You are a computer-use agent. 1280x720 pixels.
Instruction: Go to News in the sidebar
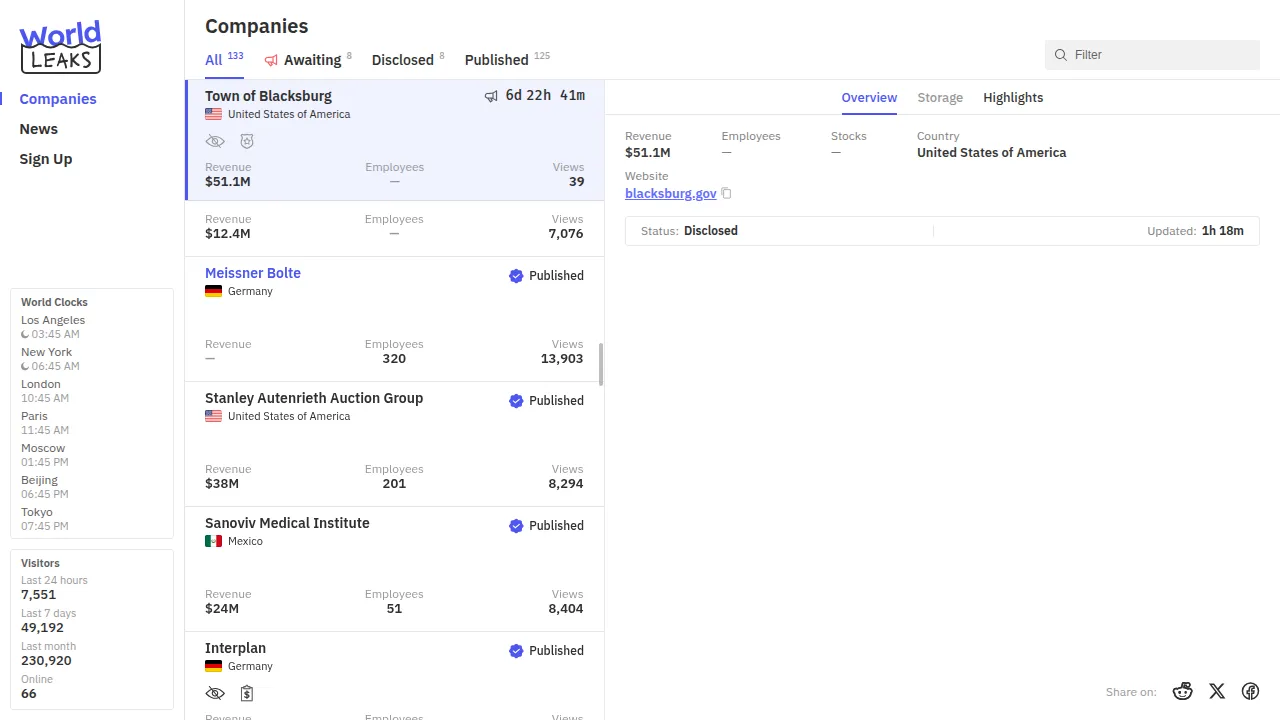[39, 129]
